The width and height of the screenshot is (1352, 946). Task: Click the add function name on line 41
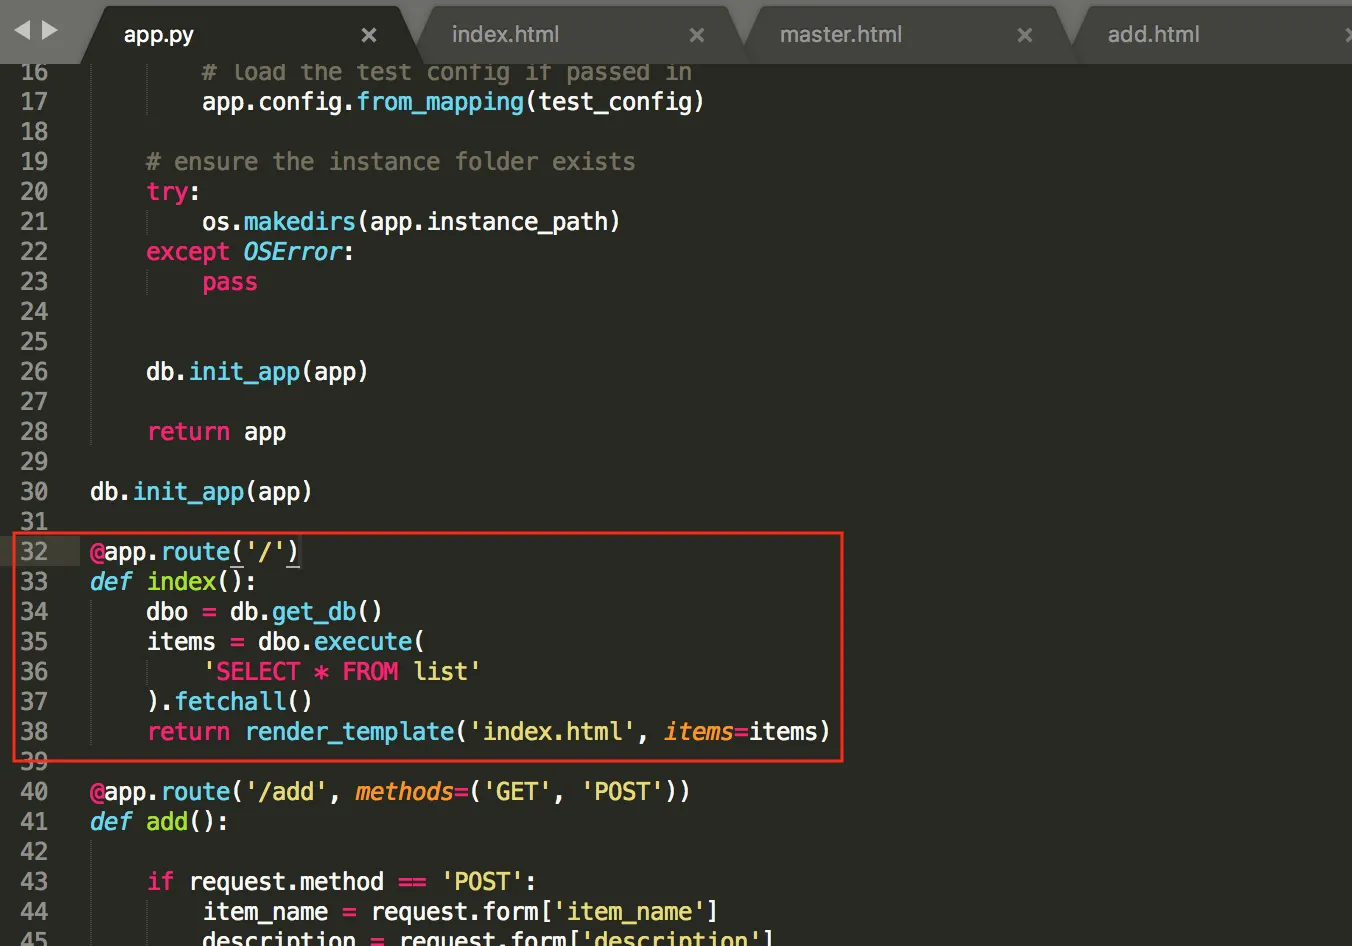[167, 822]
